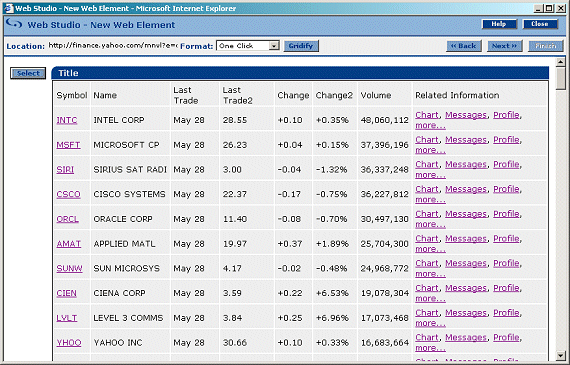Open the INTC symbol link

click(x=67, y=120)
